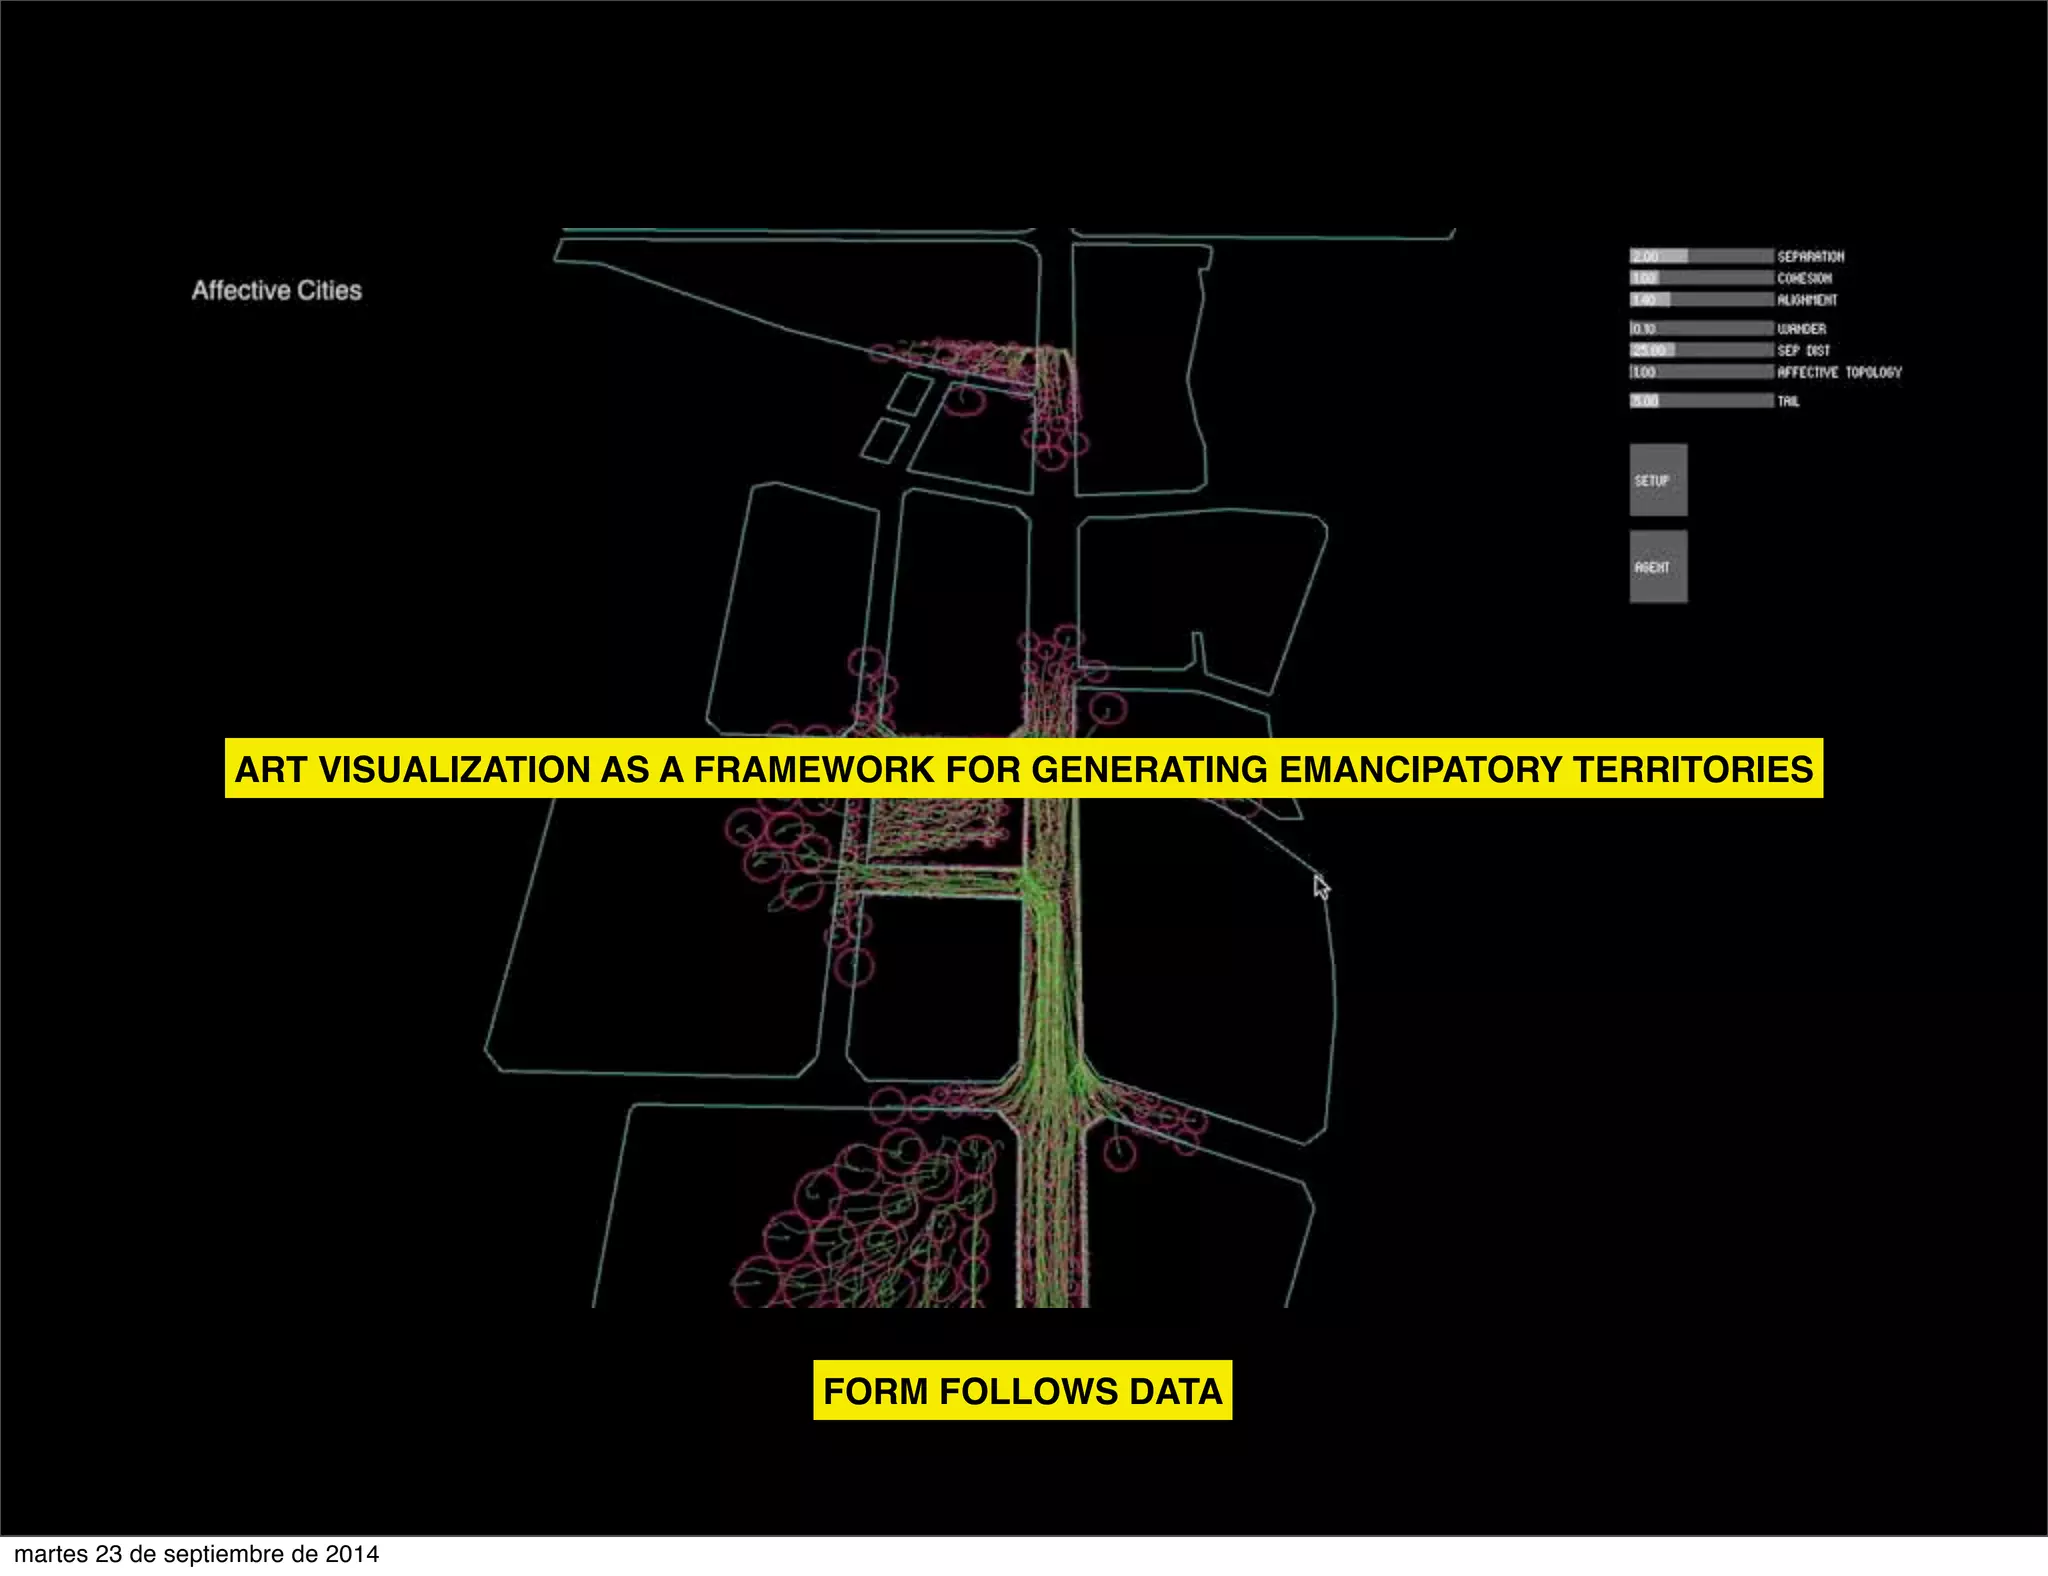Click the ALIGNMENT label text
The width and height of the screenshot is (2048, 1576).
tap(1807, 300)
